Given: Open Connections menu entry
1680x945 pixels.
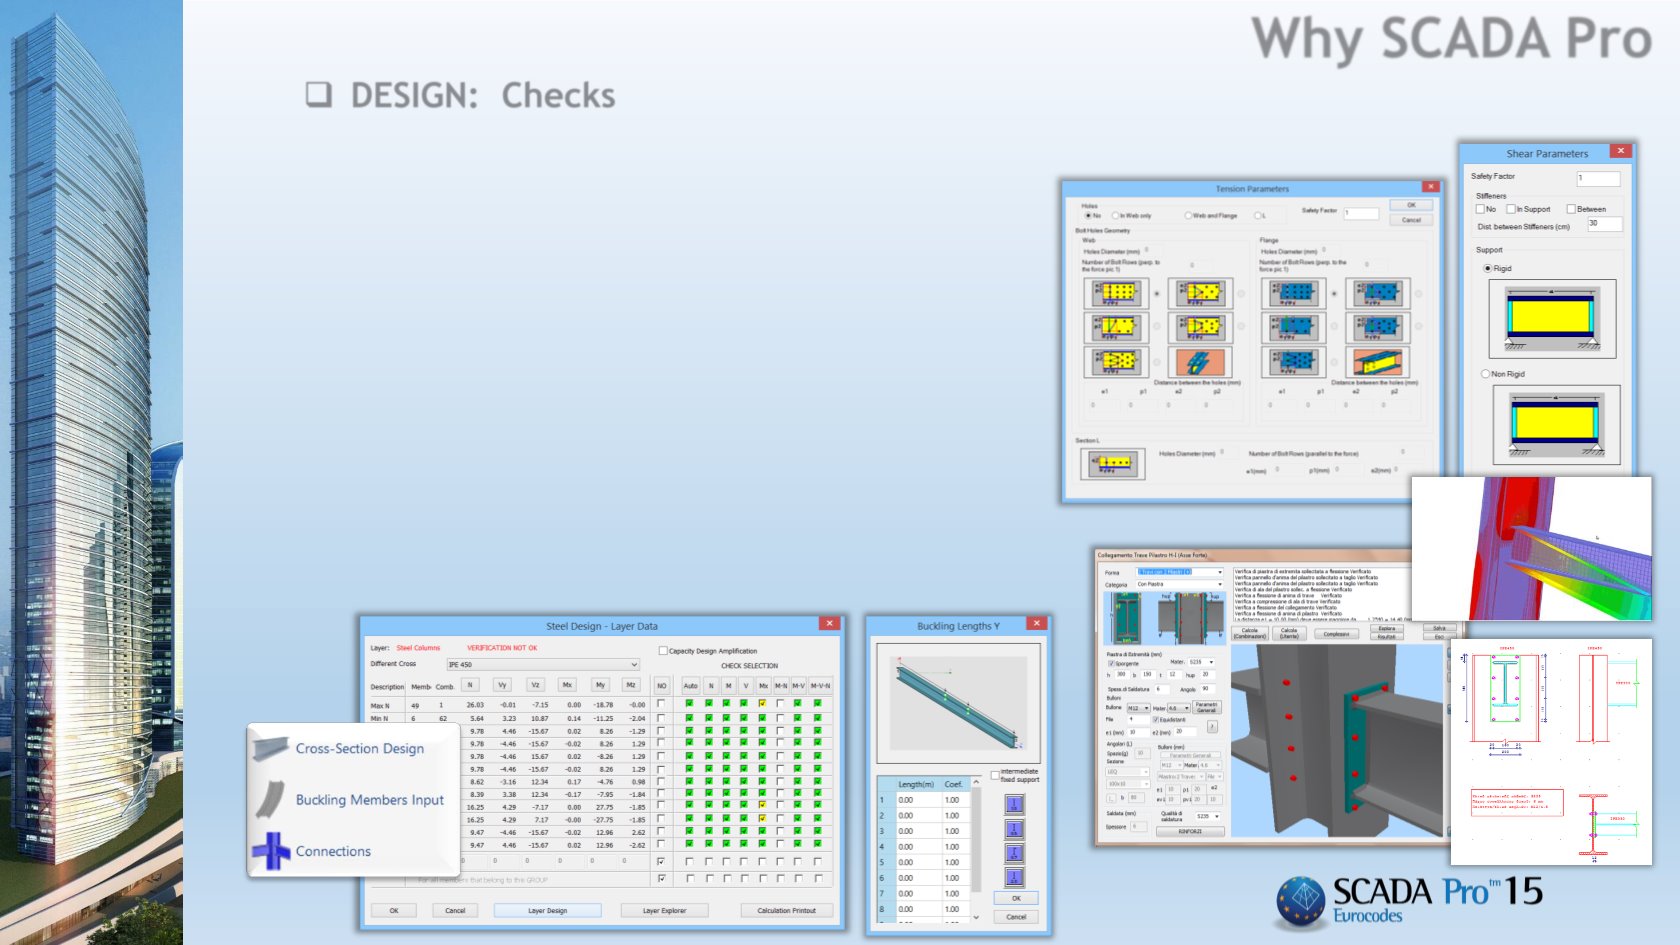Looking at the screenshot, I should [x=333, y=851].
